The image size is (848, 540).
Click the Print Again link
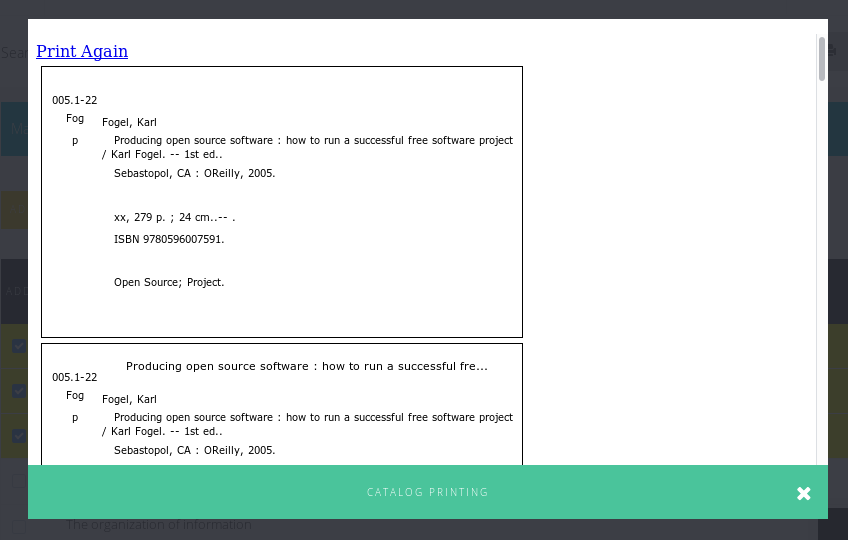82,51
